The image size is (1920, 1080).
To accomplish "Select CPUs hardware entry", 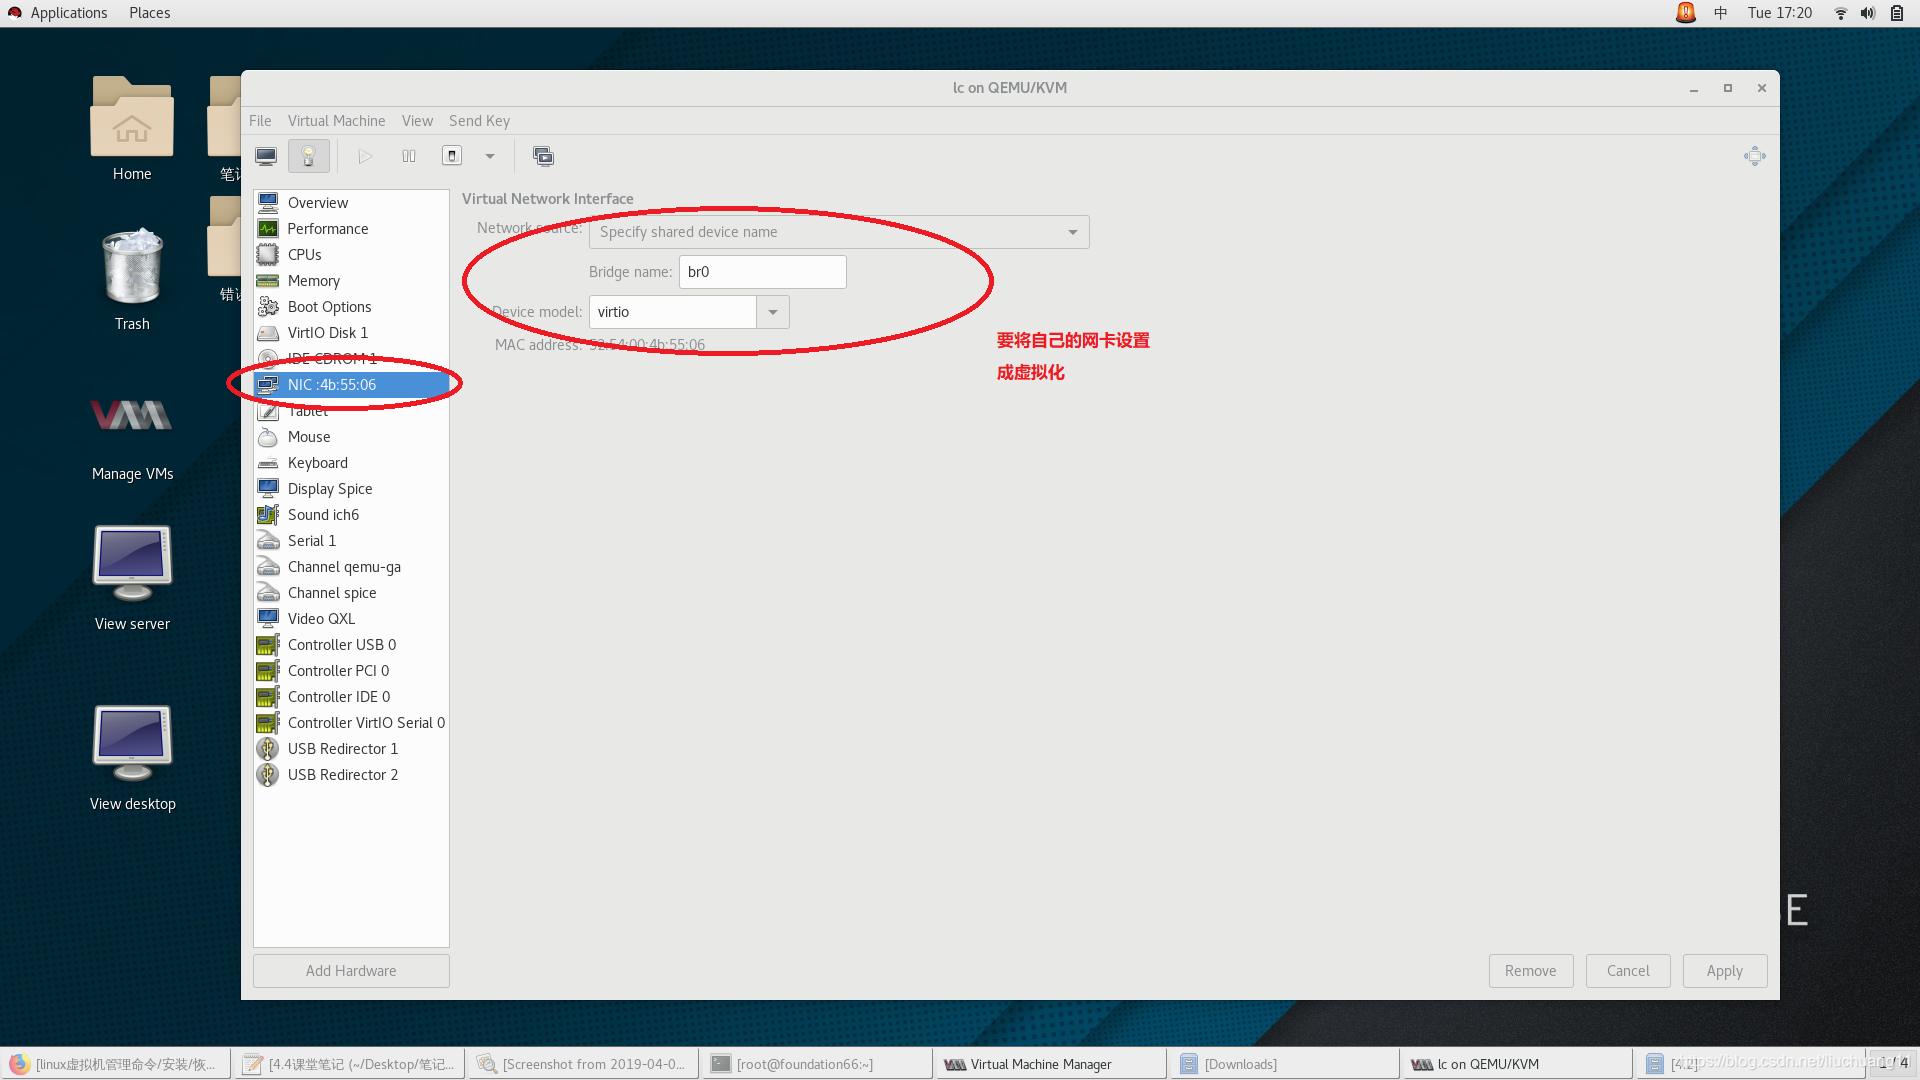I will pyautogui.click(x=351, y=255).
